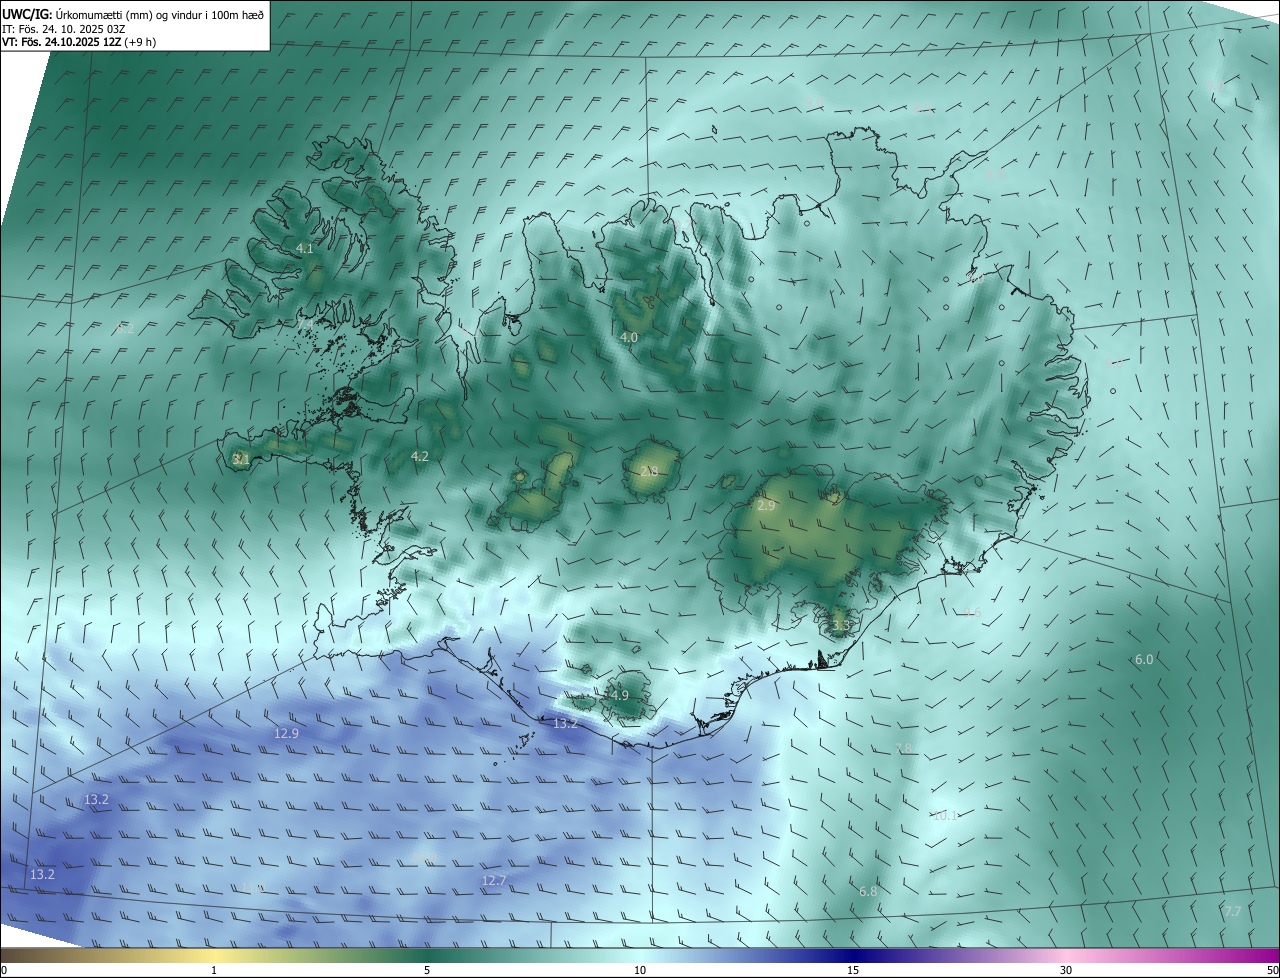The height and width of the screenshot is (978, 1280).
Task: Click the 1 tick on the color scale
Action: pyautogui.click(x=214, y=970)
